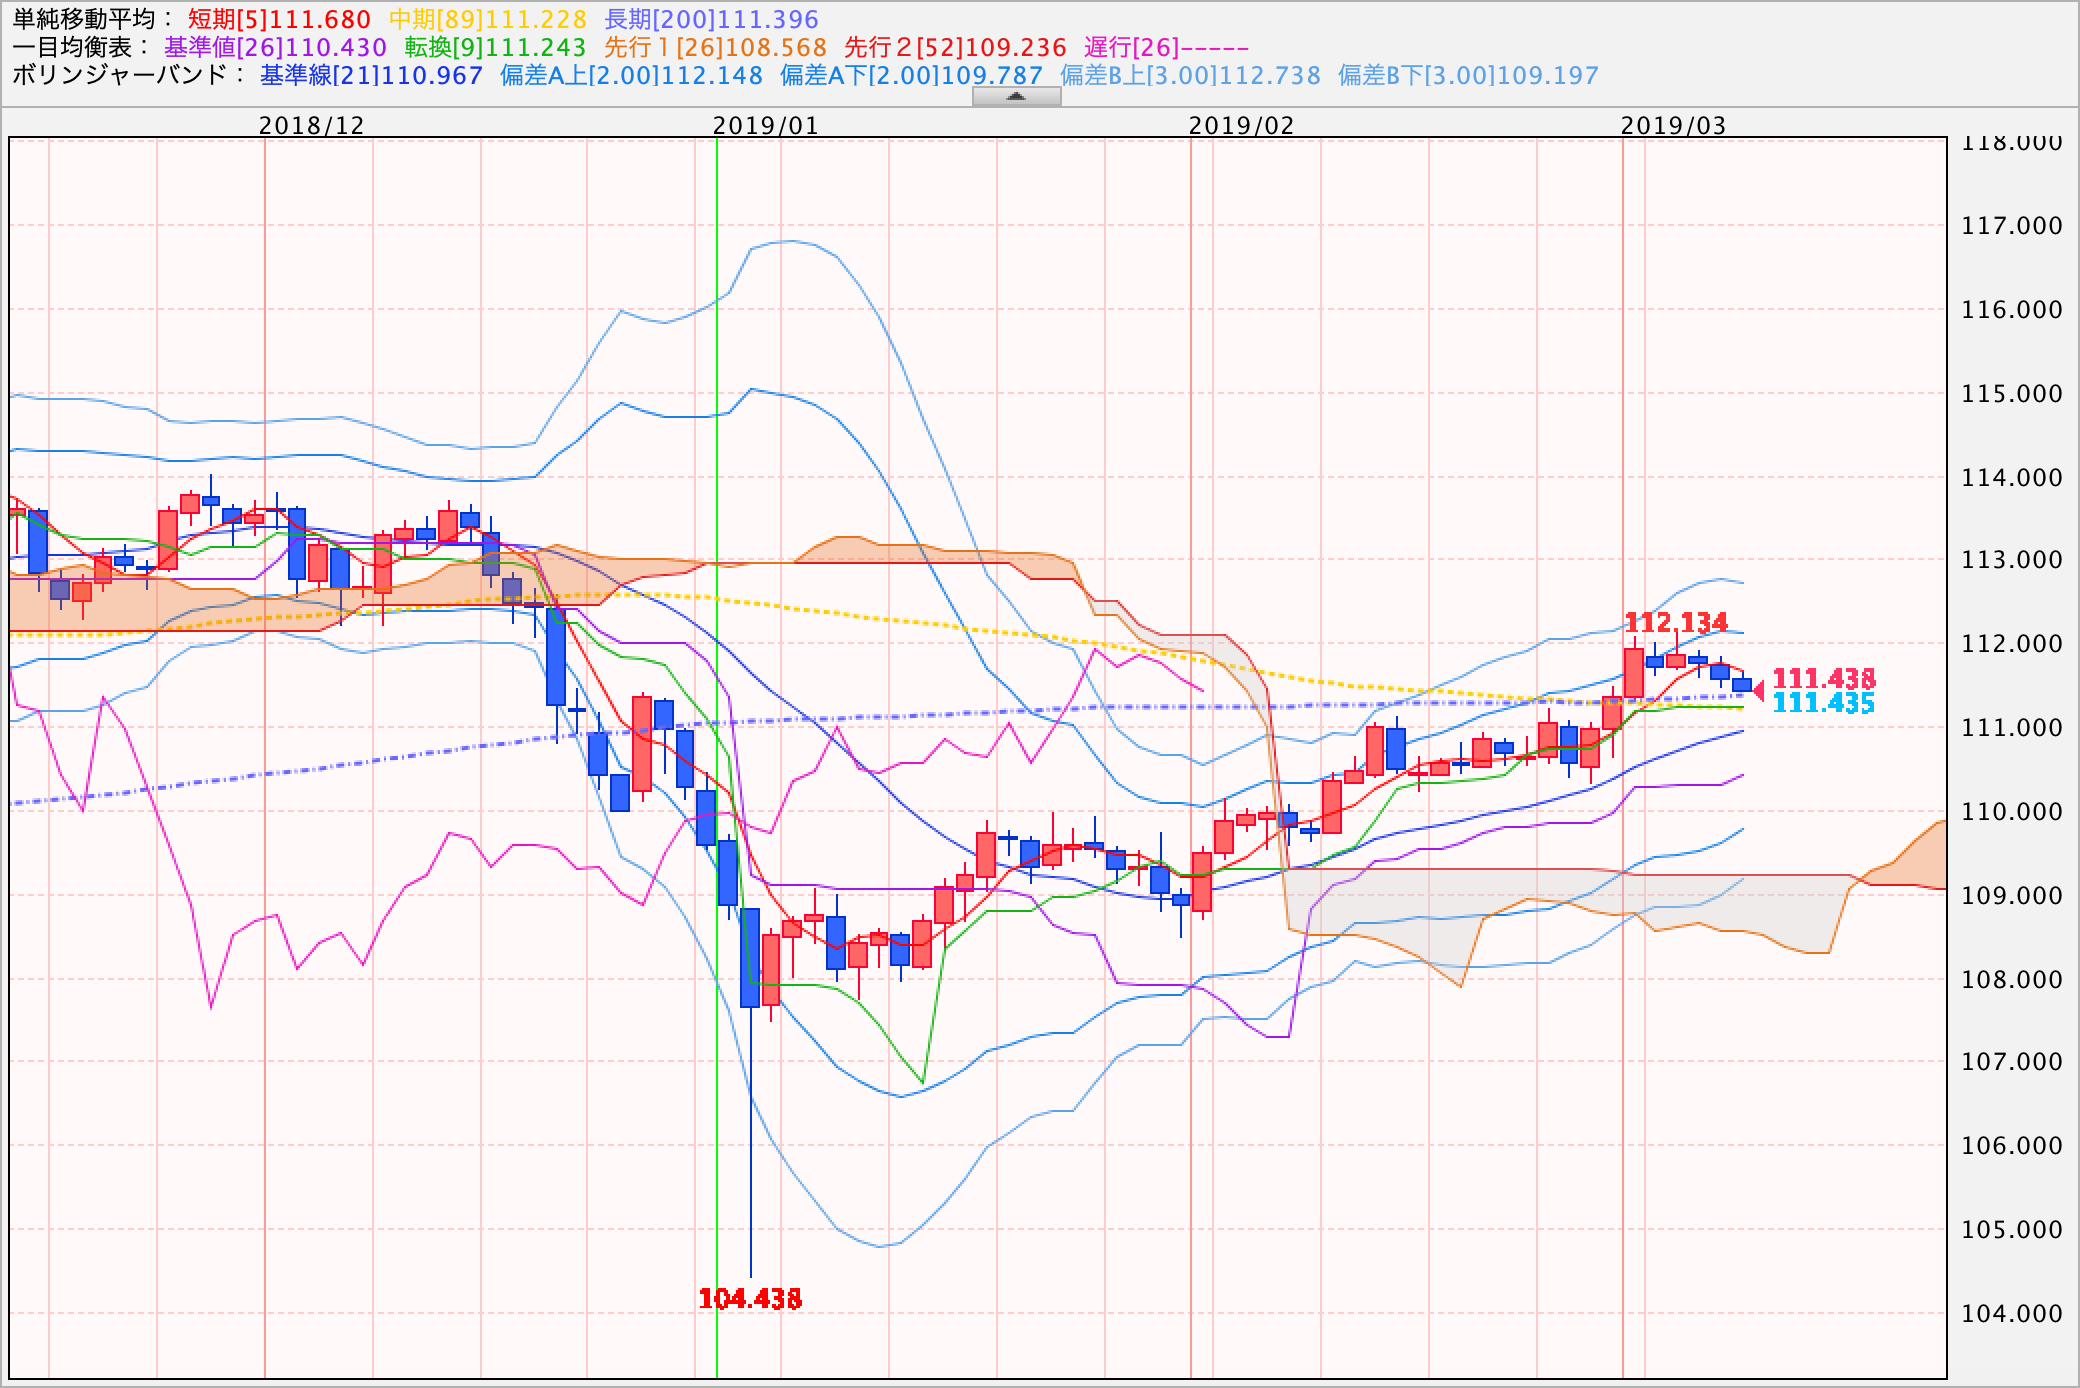Click the 中期[89] moving average legend
2080x1388 pixels.
click(x=487, y=19)
